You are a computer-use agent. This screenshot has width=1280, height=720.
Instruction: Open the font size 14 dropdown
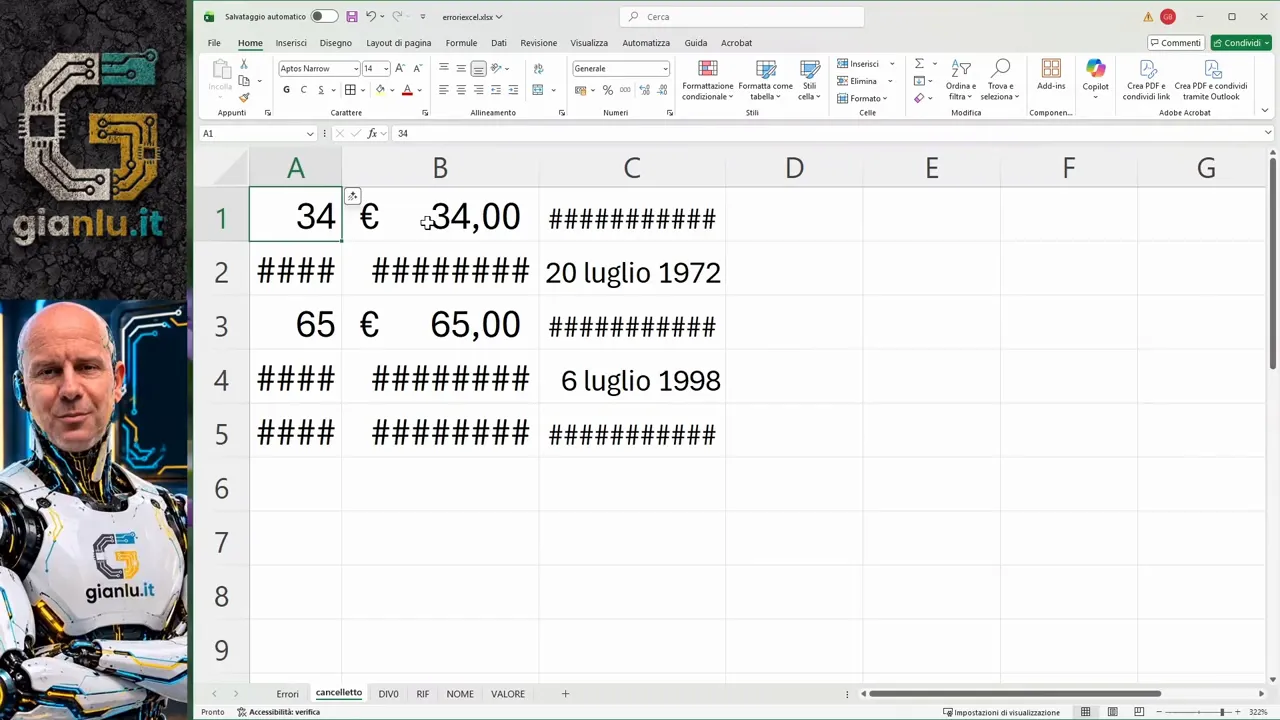tap(385, 69)
